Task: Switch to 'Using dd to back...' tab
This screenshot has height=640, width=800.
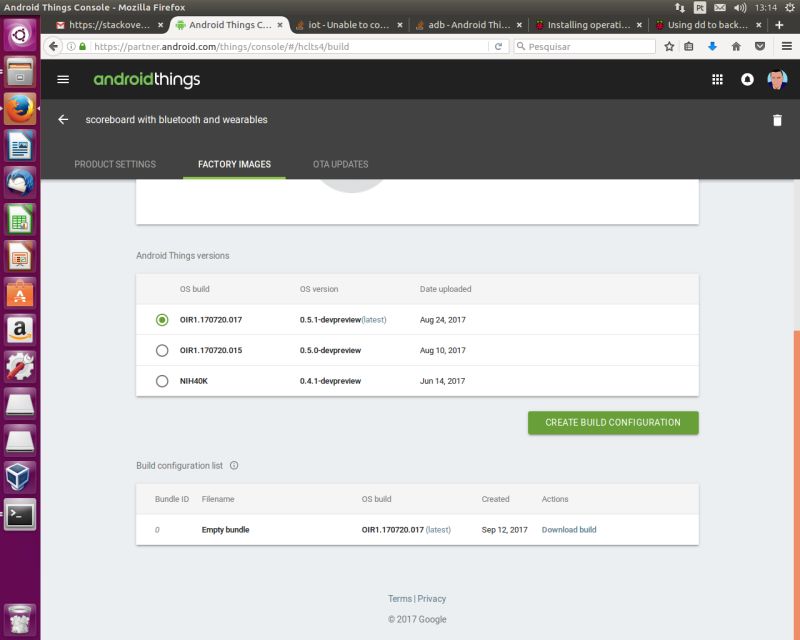Action: coord(707,25)
